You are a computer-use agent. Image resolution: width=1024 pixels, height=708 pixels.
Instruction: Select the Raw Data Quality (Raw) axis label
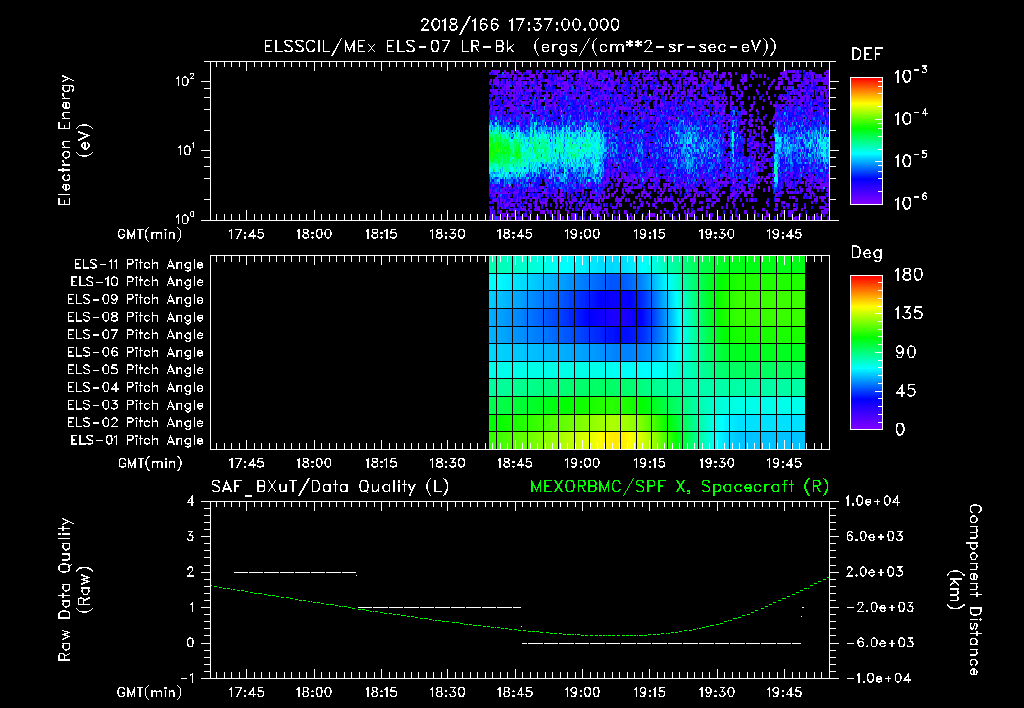[74, 589]
